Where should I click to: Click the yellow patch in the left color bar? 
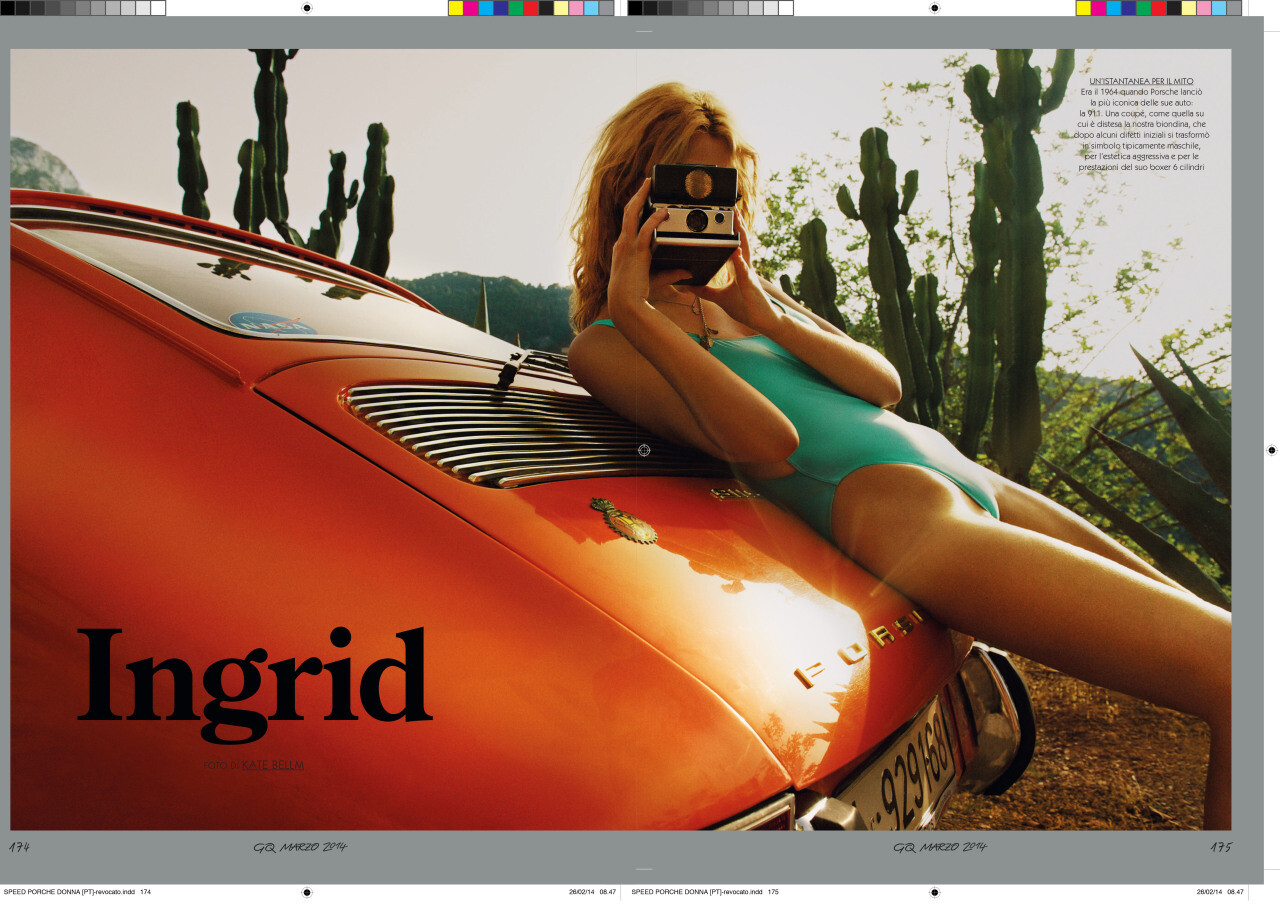coord(455,8)
